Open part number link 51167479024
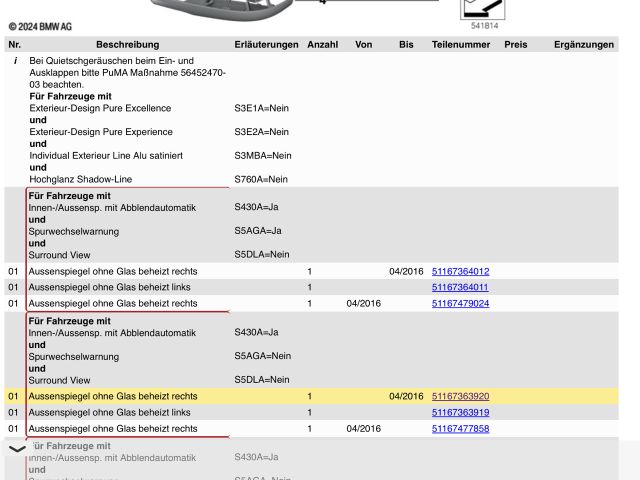640x480 pixels. 460,303
